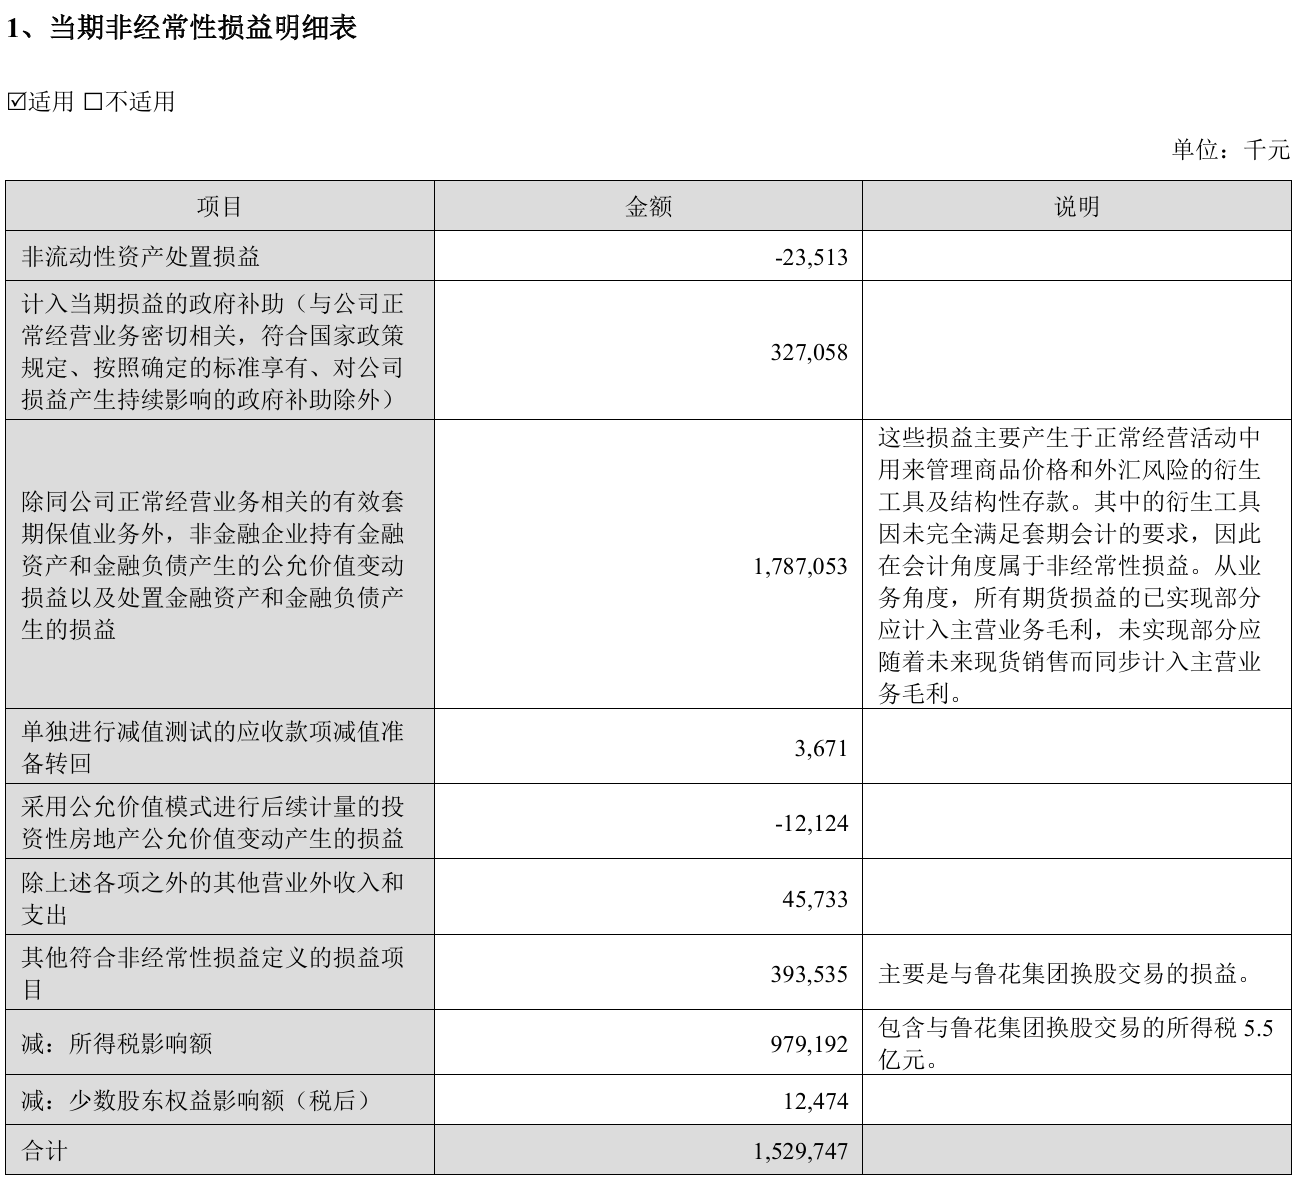Image resolution: width=1298 pixels, height=1179 pixels.
Task: Click the explanation starting 这些损益主要产生于
Action: point(1070,565)
